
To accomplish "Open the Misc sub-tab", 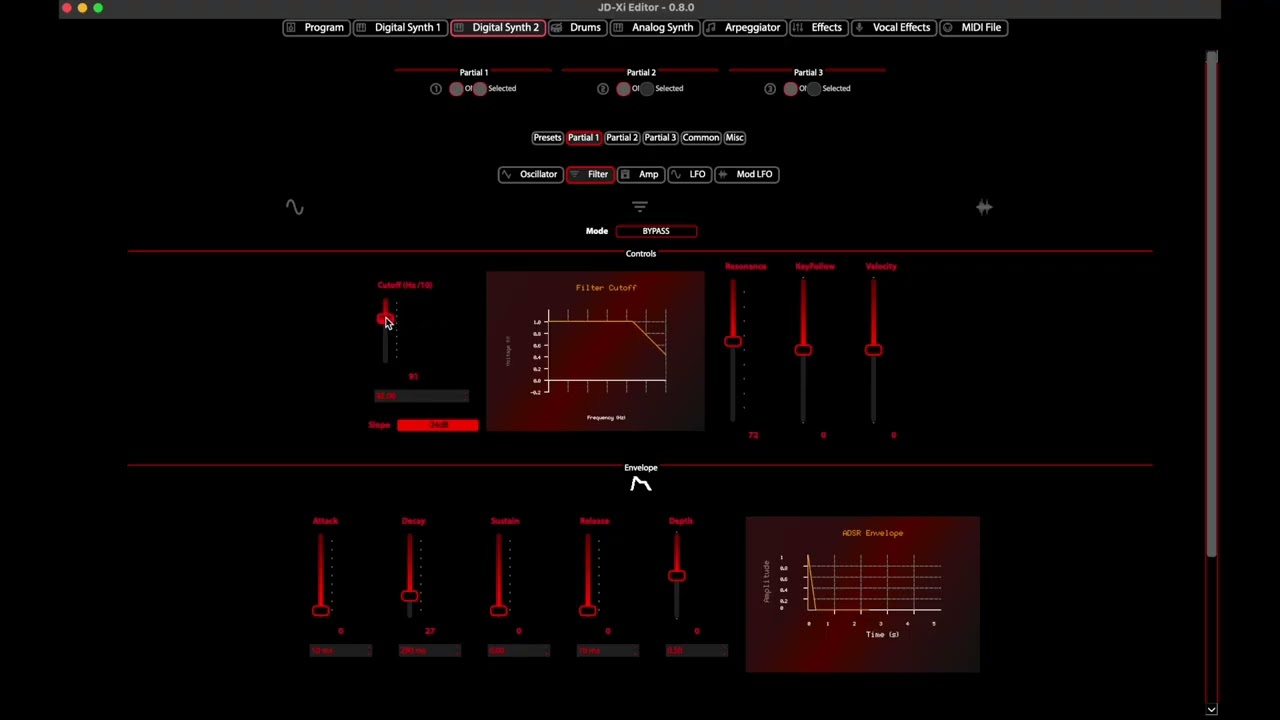I will [x=735, y=138].
